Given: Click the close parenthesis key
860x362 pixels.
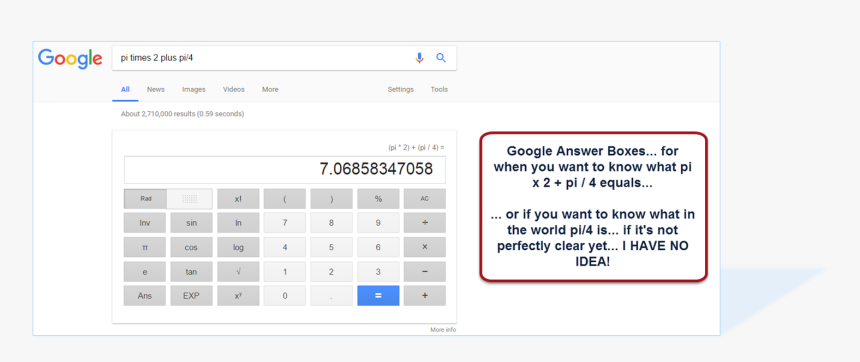Looking at the screenshot, I should coord(331,199).
